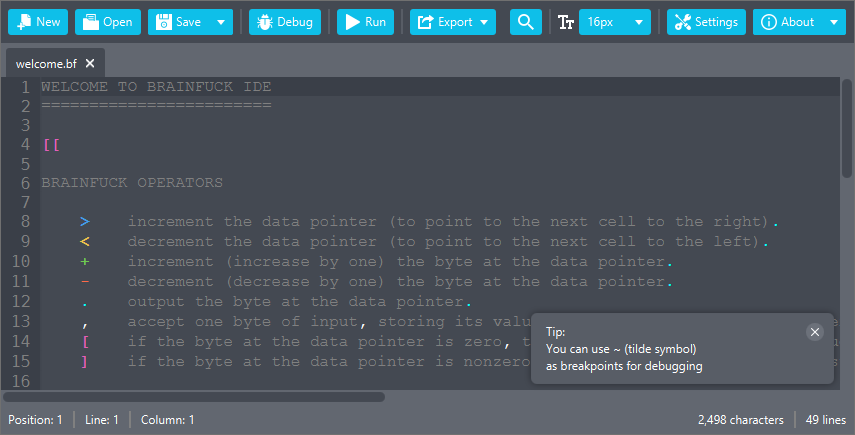This screenshot has height=435, width=855.
Task: Click the vertical editor scrollbar thumb
Action: pyautogui.click(x=846, y=129)
